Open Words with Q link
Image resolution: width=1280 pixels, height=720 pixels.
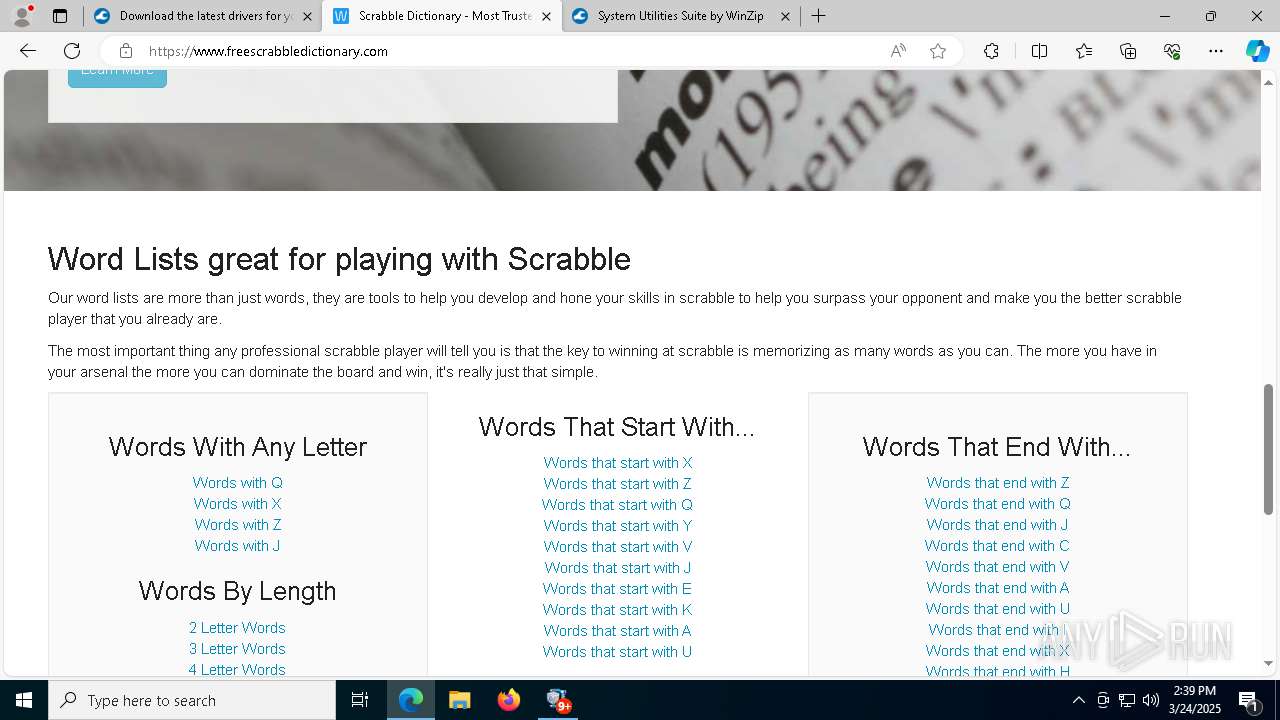click(x=238, y=483)
